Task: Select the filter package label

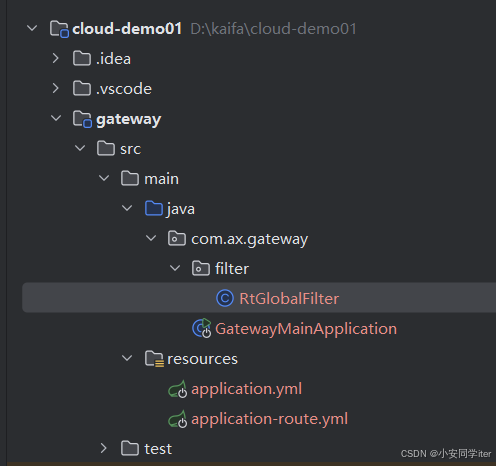Action: pos(232,268)
